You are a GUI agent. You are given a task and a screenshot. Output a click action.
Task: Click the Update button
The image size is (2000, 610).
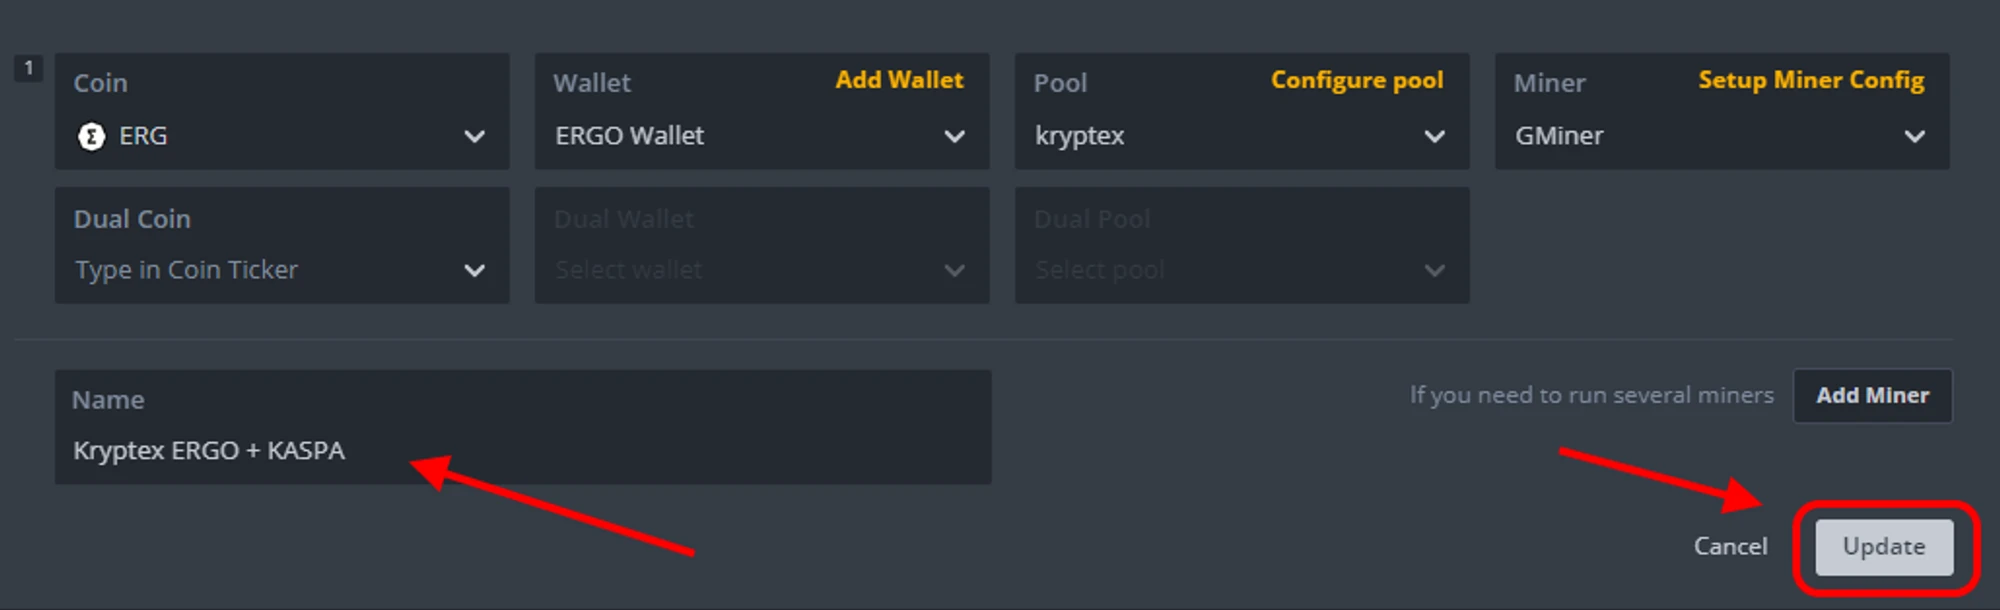pyautogui.click(x=1883, y=547)
